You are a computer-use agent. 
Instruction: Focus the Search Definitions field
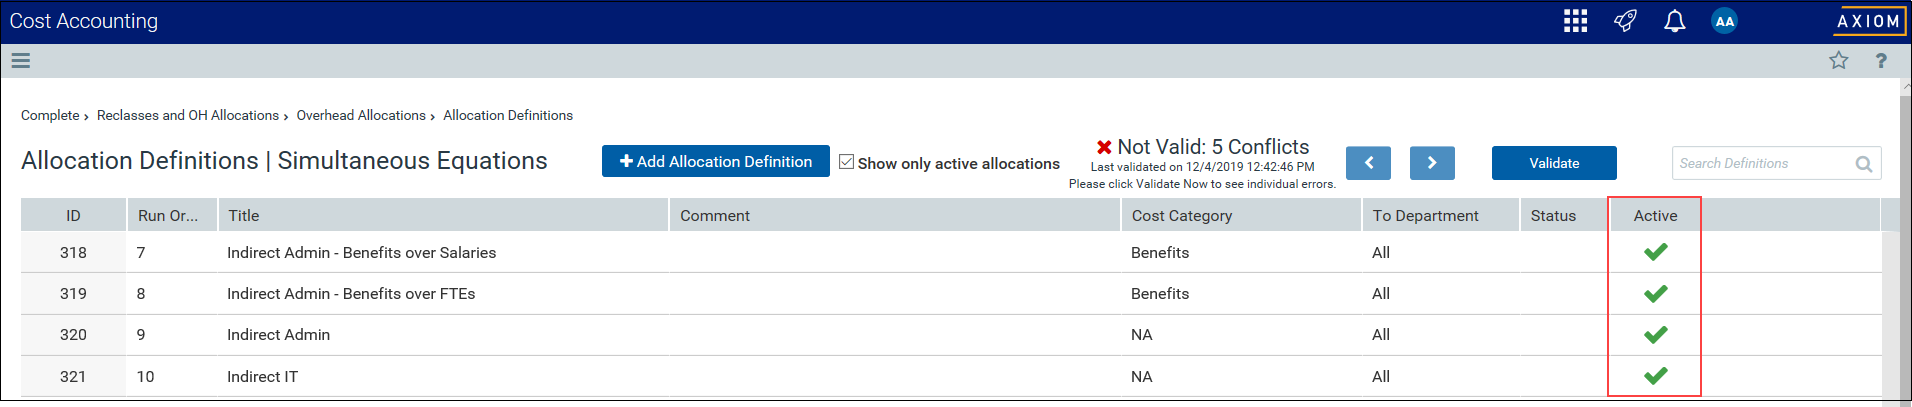tap(1762, 163)
